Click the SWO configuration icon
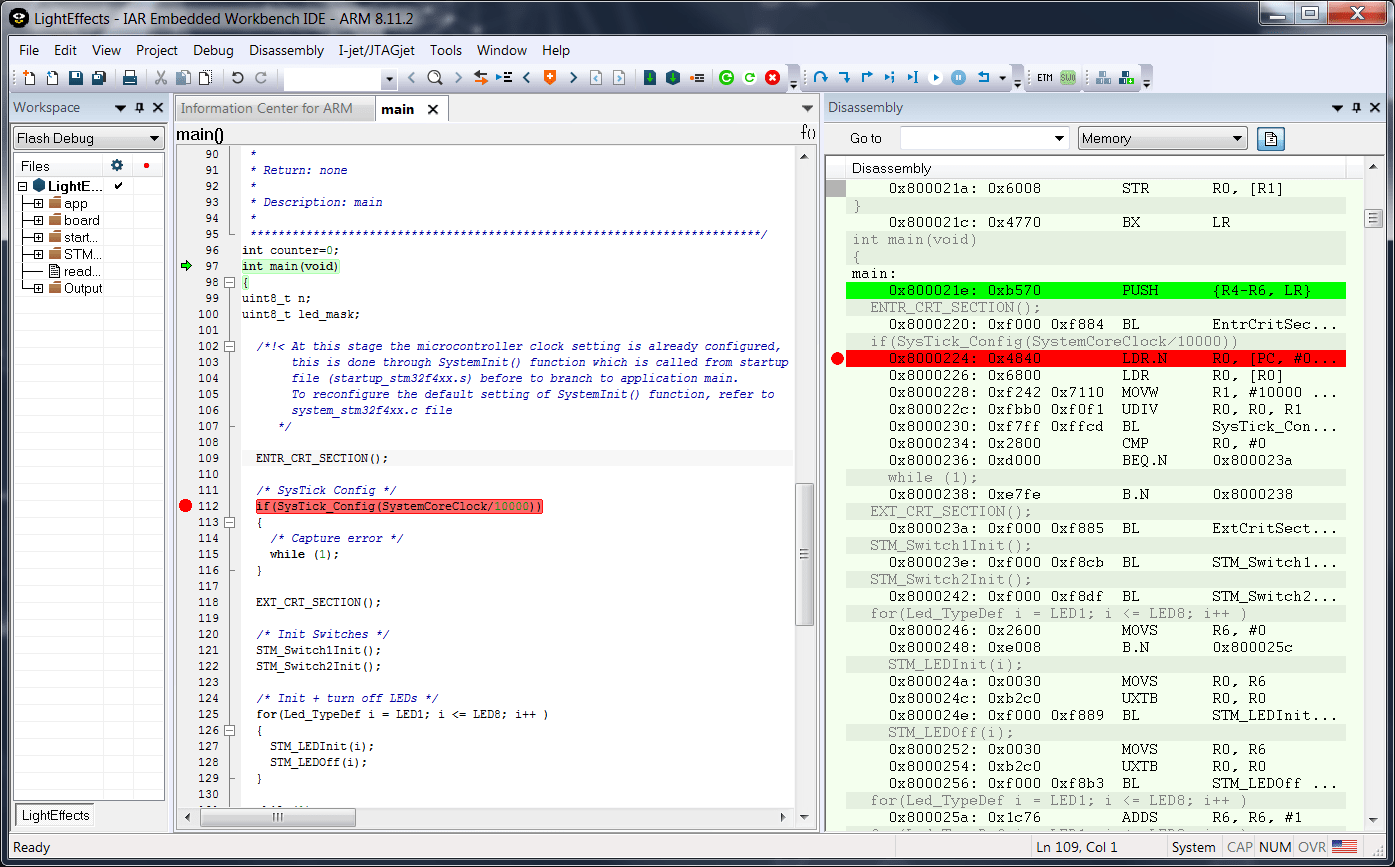1395x867 pixels. [1069, 77]
